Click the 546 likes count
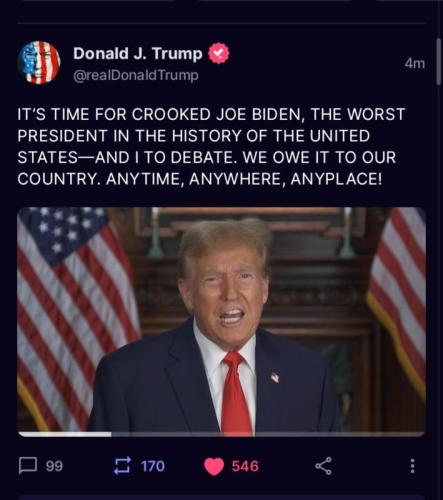Image resolution: width=443 pixels, height=500 pixels. point(245,466)
